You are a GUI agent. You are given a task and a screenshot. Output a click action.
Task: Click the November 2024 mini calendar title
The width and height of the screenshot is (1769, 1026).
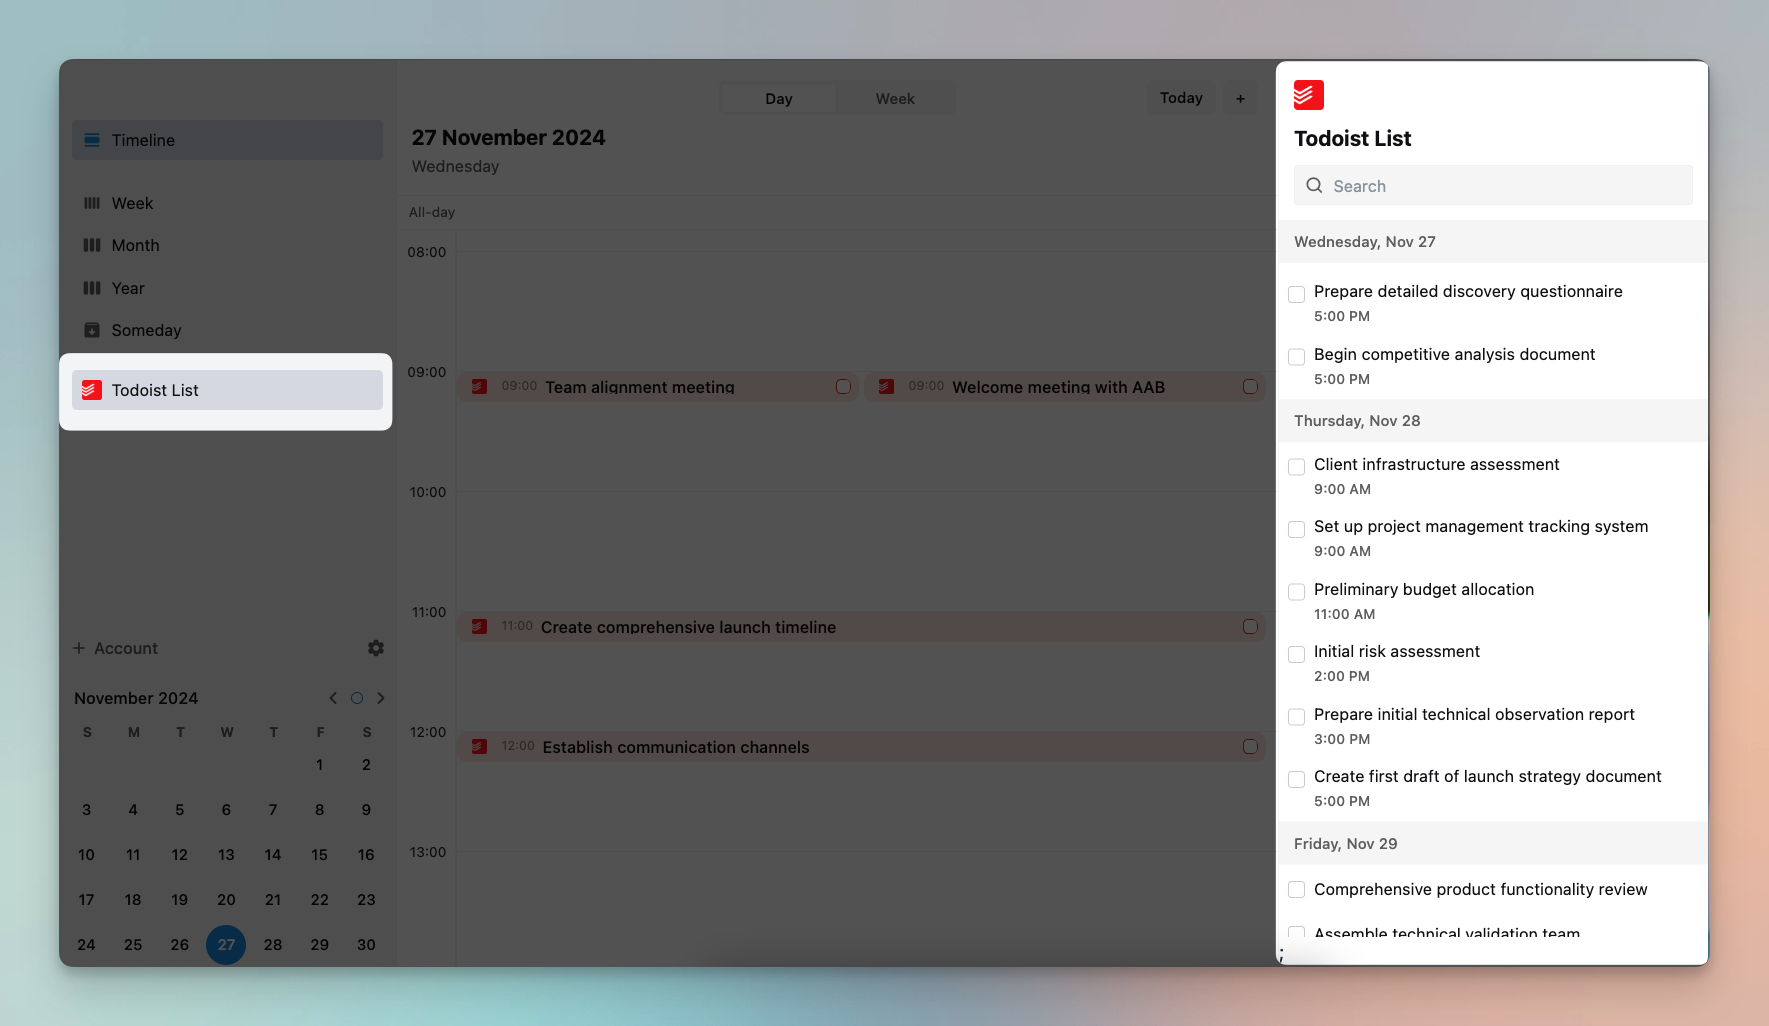(136, 698)
